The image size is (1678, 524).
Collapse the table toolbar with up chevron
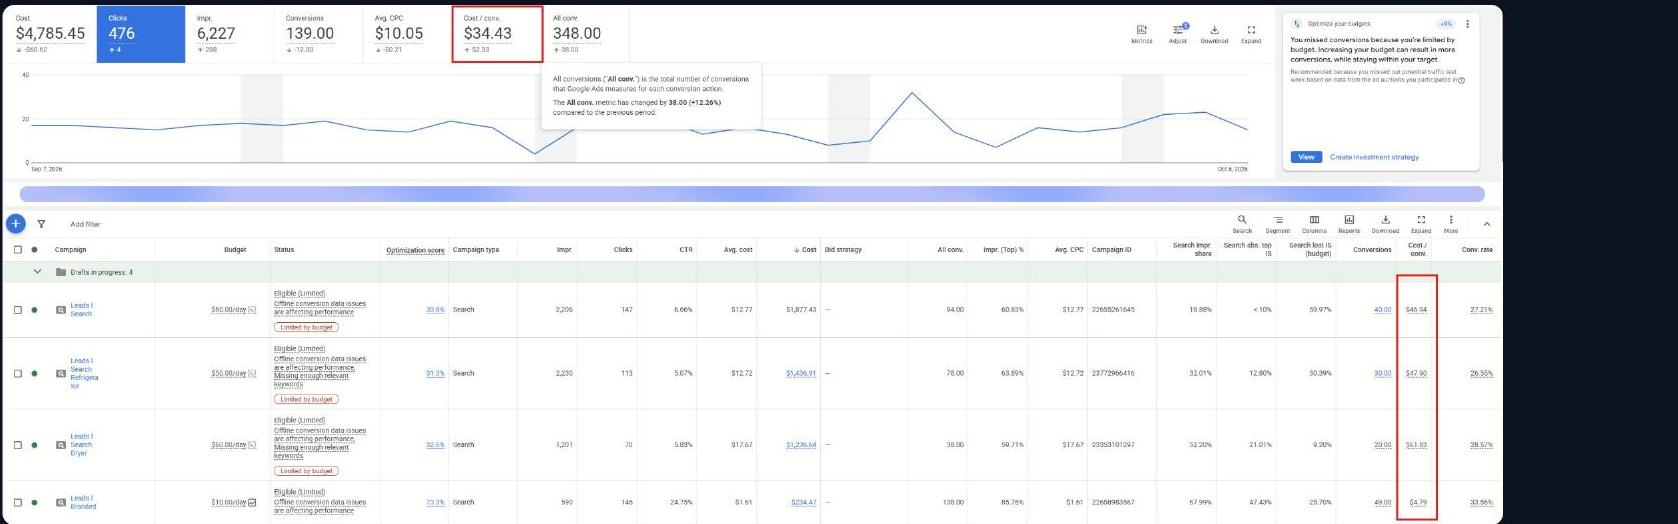coord(1486,224)
